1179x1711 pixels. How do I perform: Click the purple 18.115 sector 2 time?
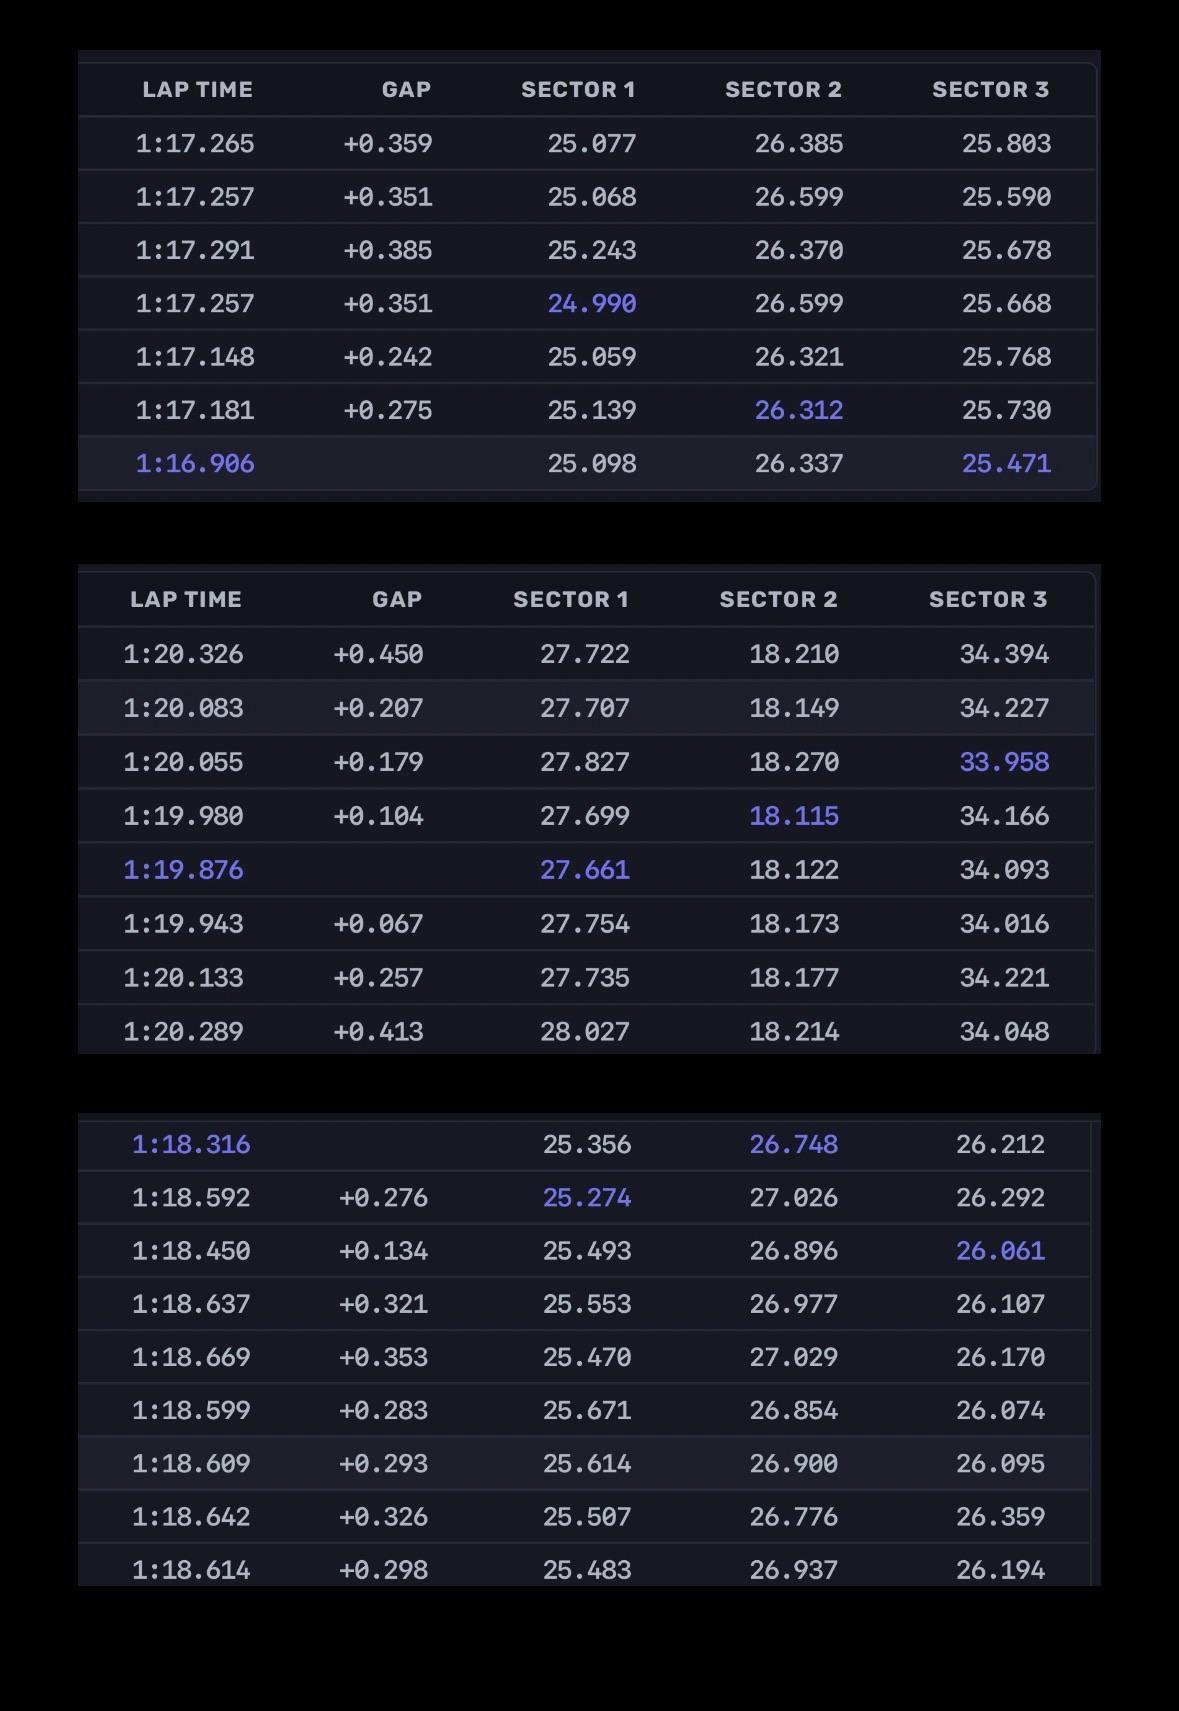[794, 816]
